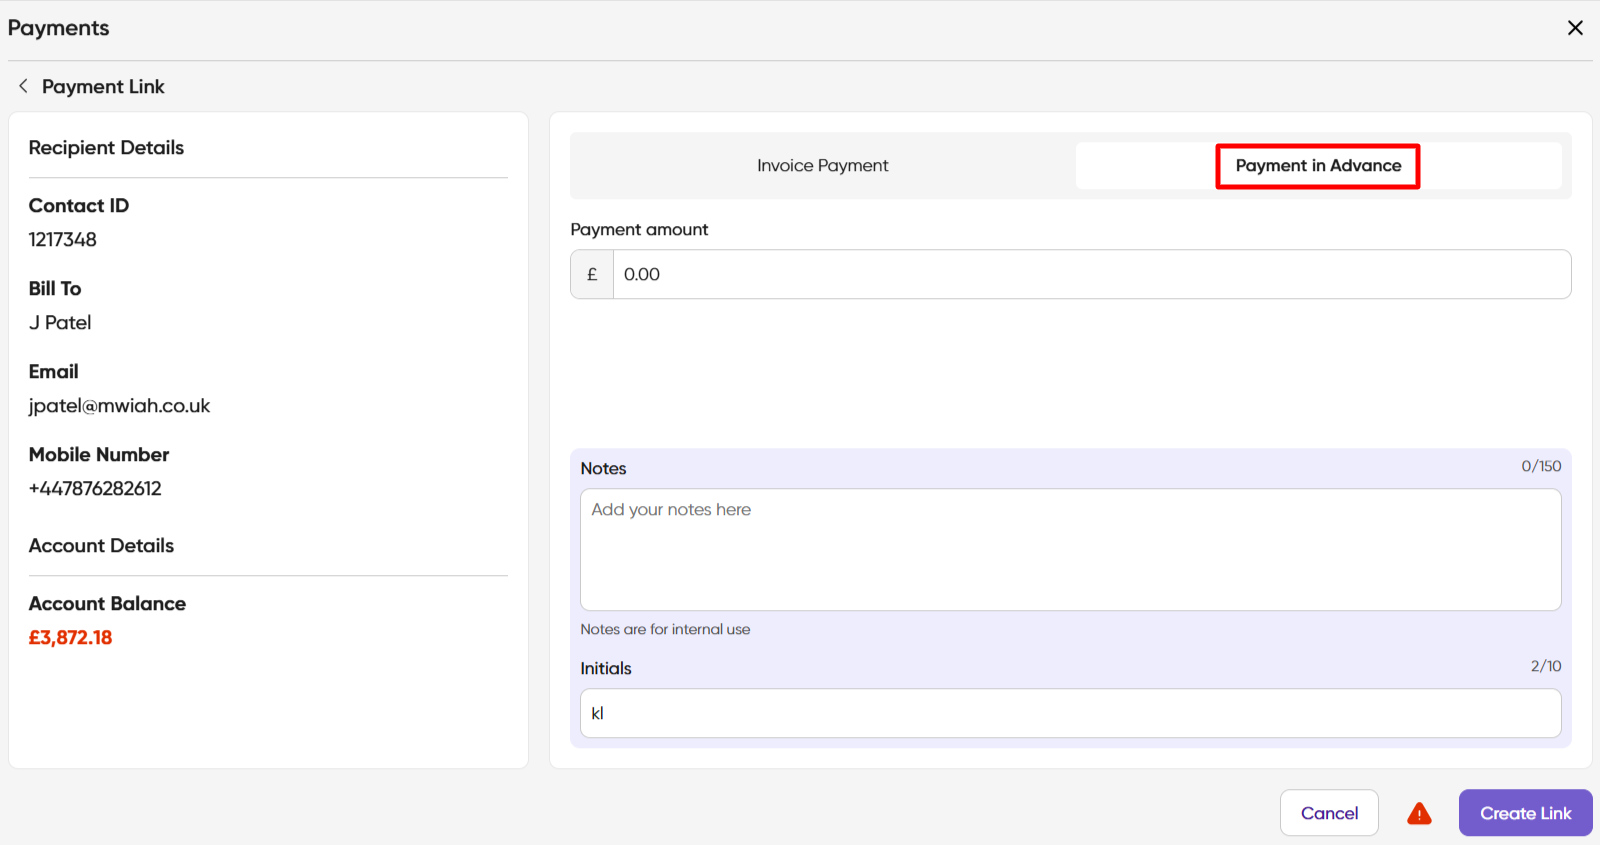Click the Initials input field
Image resolution: width=1600 pixels, height=845 pixels.
click(x=1070, y=713)
